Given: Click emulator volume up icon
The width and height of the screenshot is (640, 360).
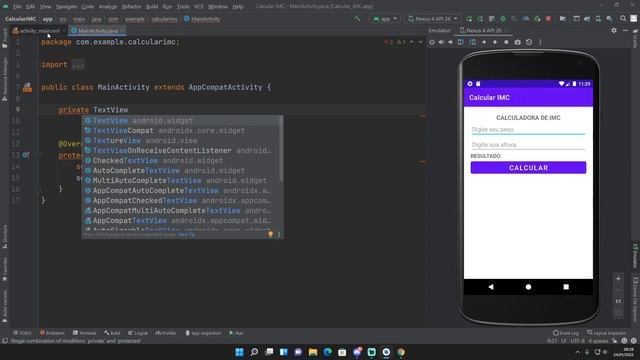Looking at the screenshot, I should pyautogui.click(x=441, y=42).
